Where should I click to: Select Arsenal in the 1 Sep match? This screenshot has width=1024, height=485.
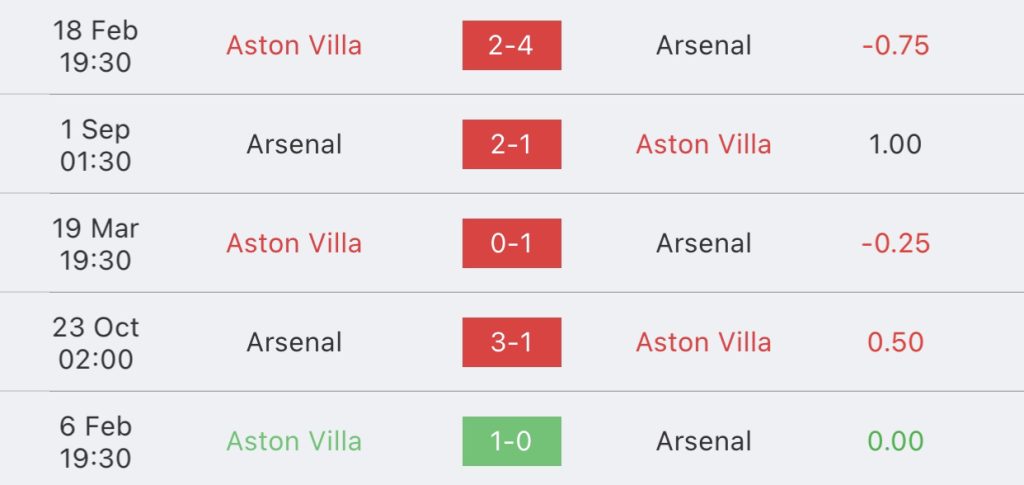[294, 144]
